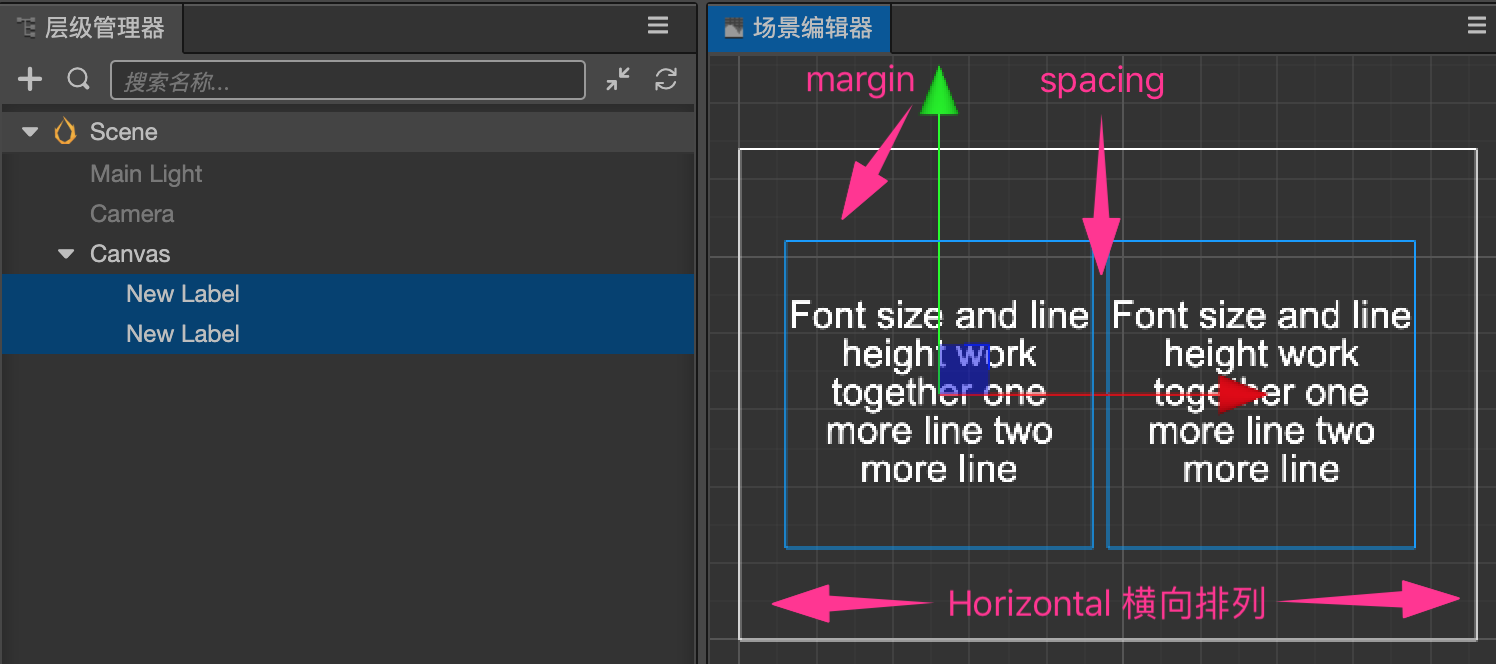Switch to the 层级管理器 tab
The image size is (1496, 664).
click(92, 28)
